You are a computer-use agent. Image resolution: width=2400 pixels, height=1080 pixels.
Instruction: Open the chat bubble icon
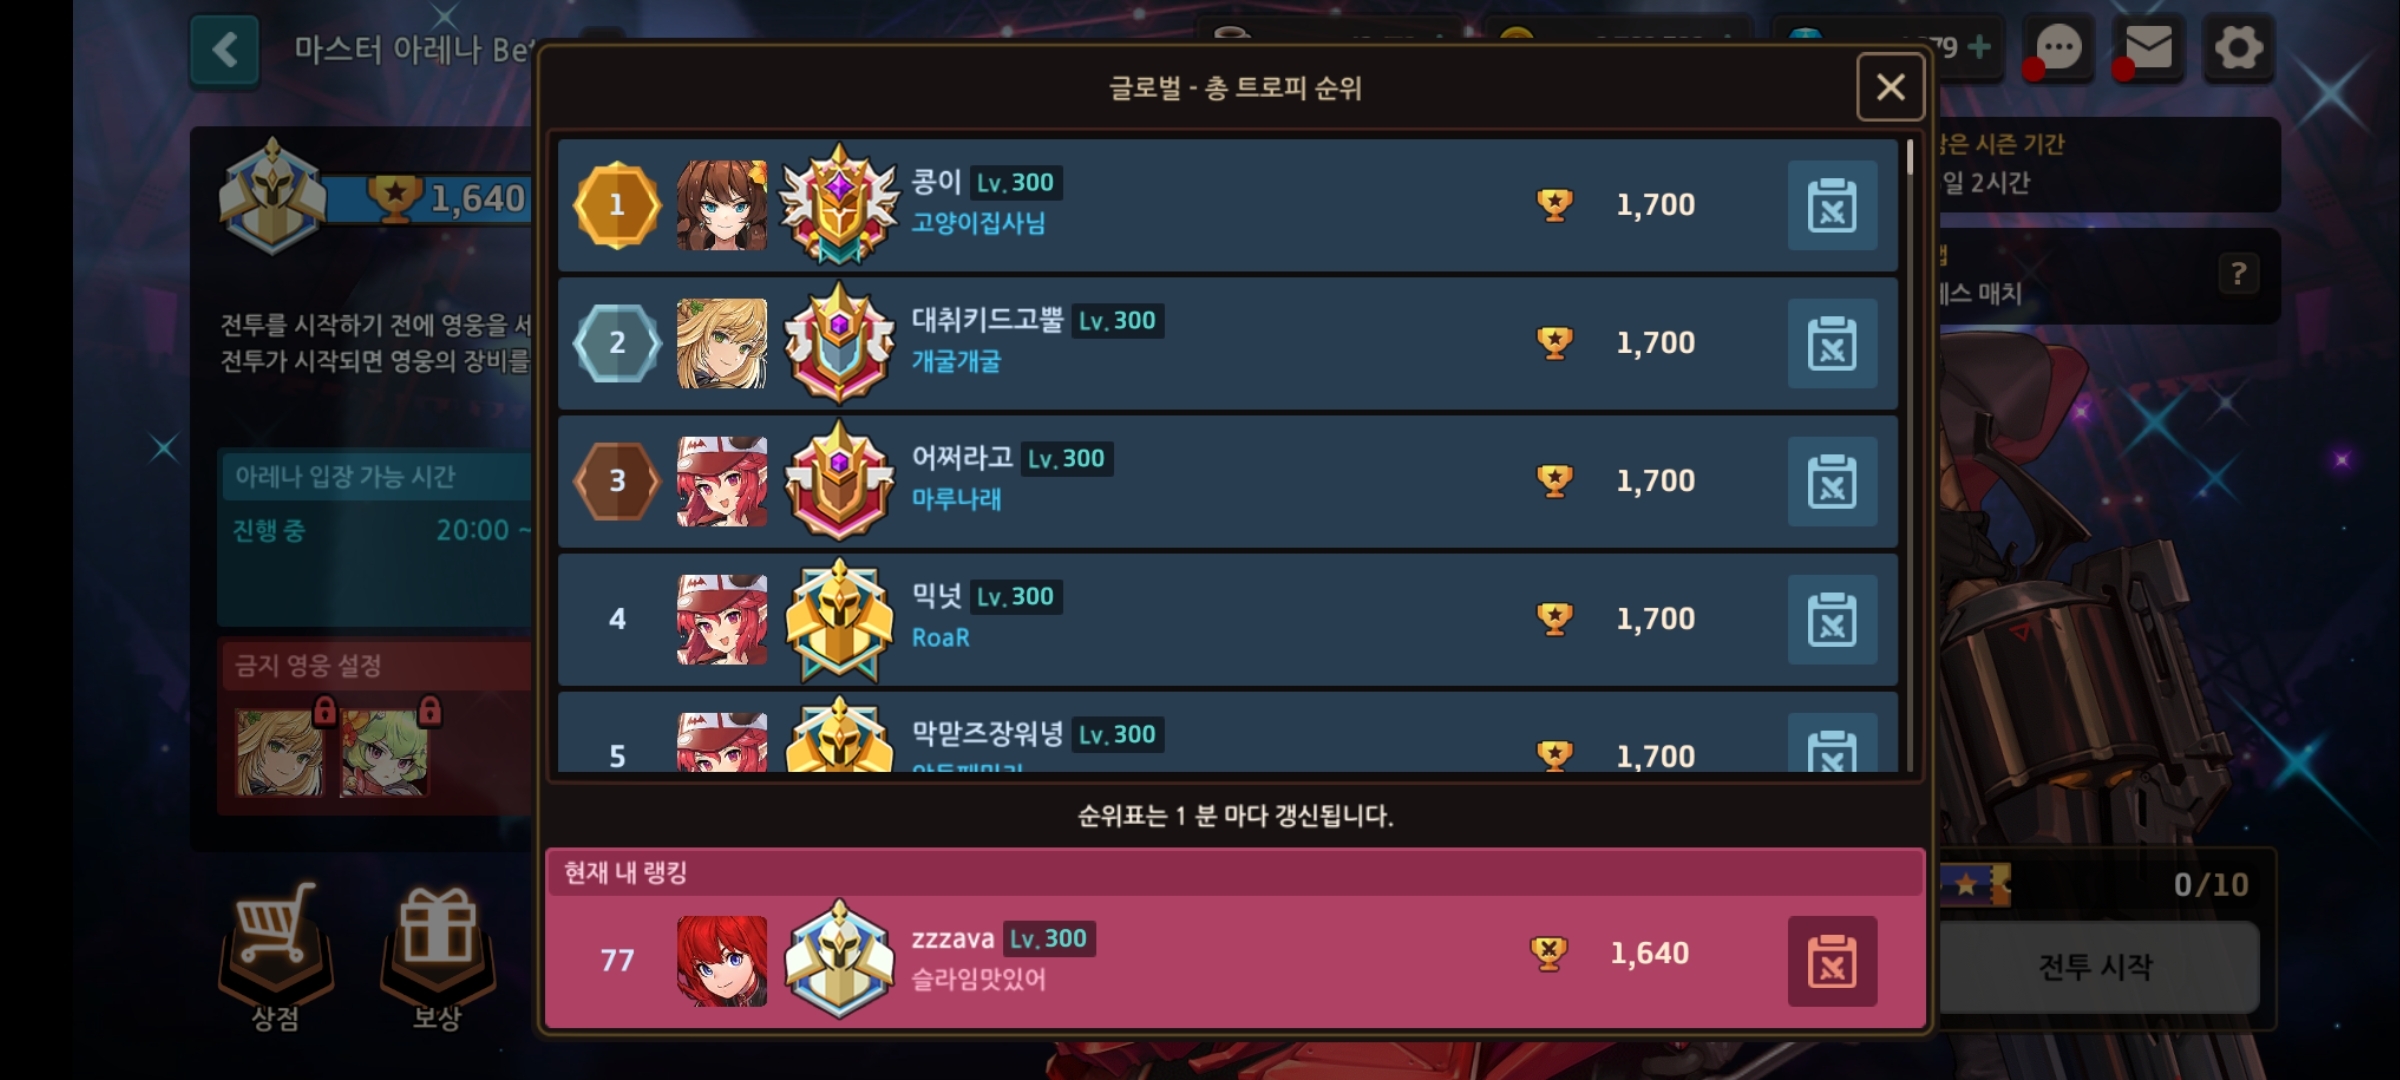coord(2059,48)
